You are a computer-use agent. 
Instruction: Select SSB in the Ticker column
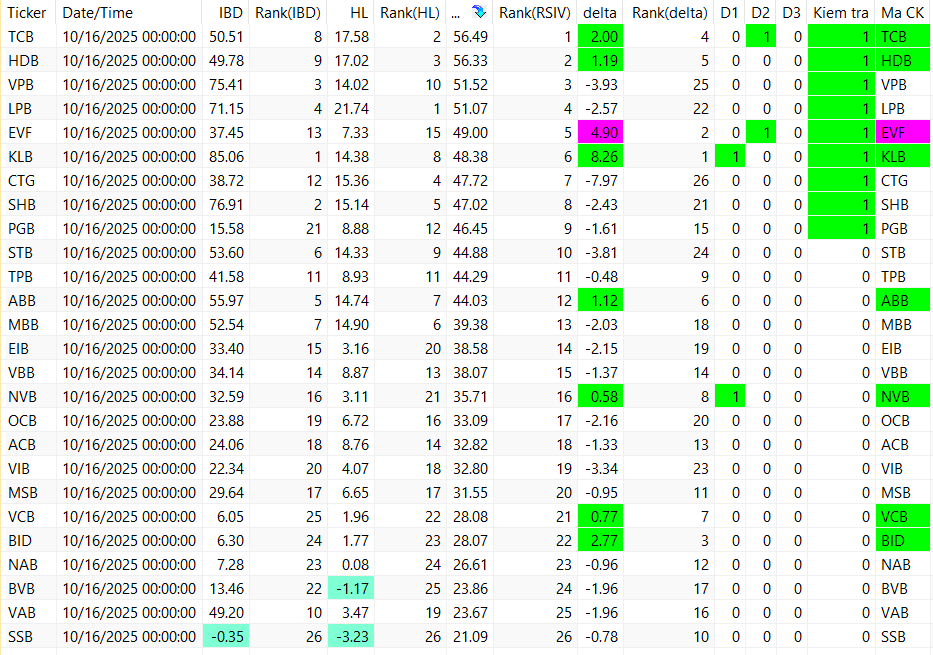(20, 637)
